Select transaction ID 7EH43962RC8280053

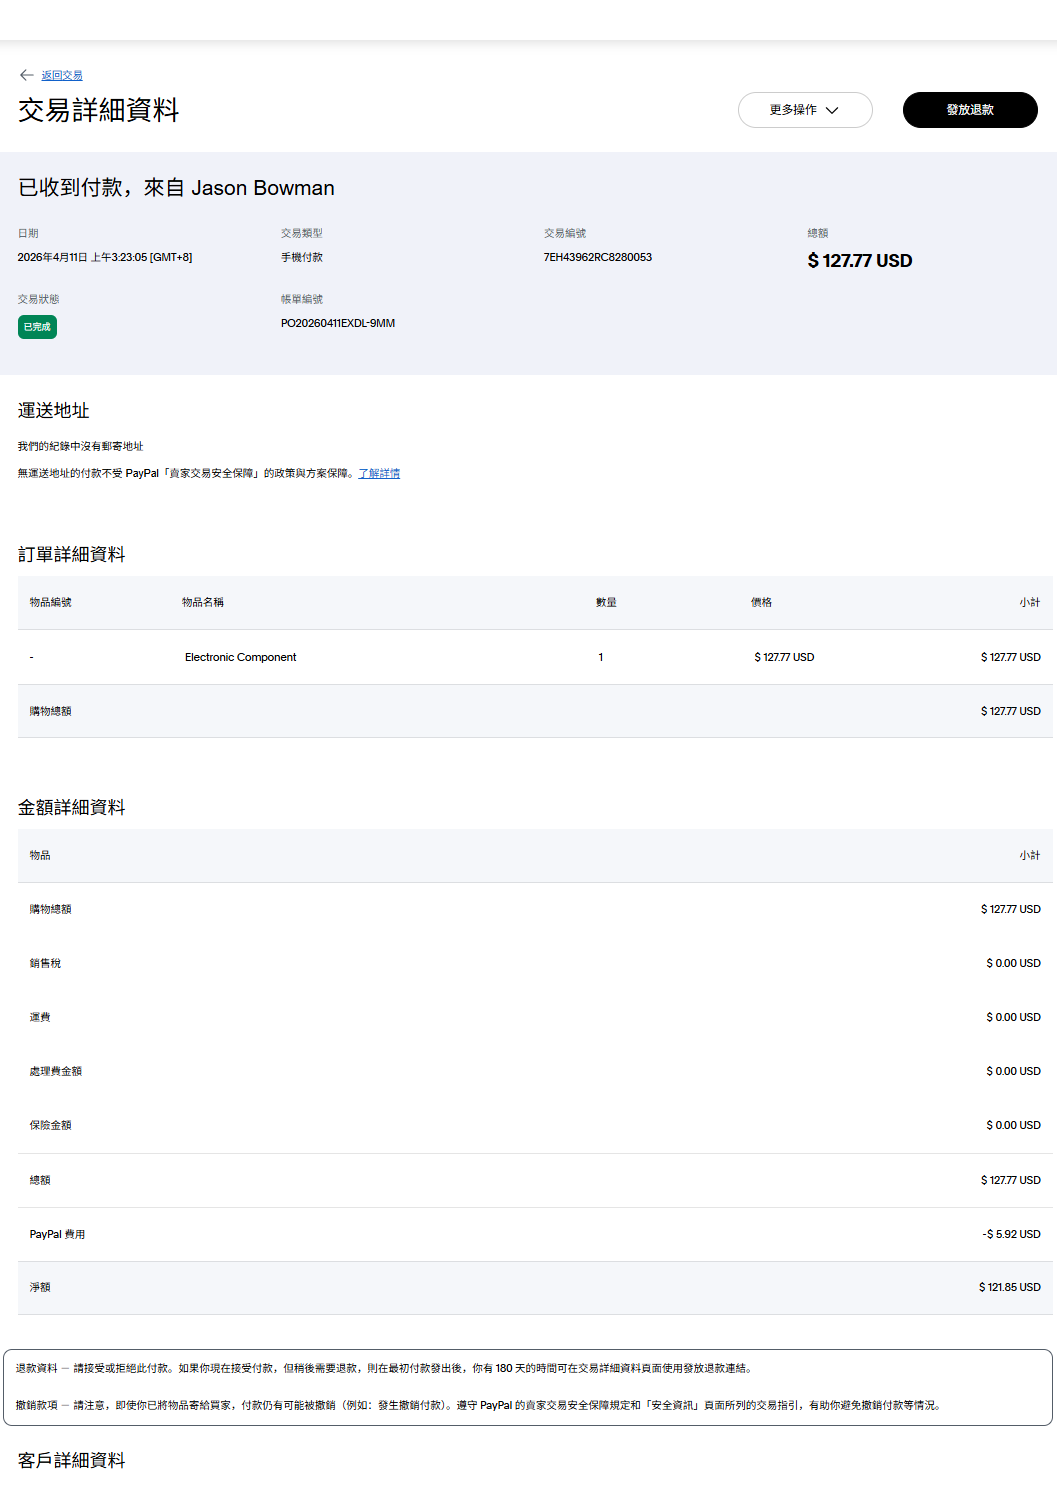tap(597, 258)
